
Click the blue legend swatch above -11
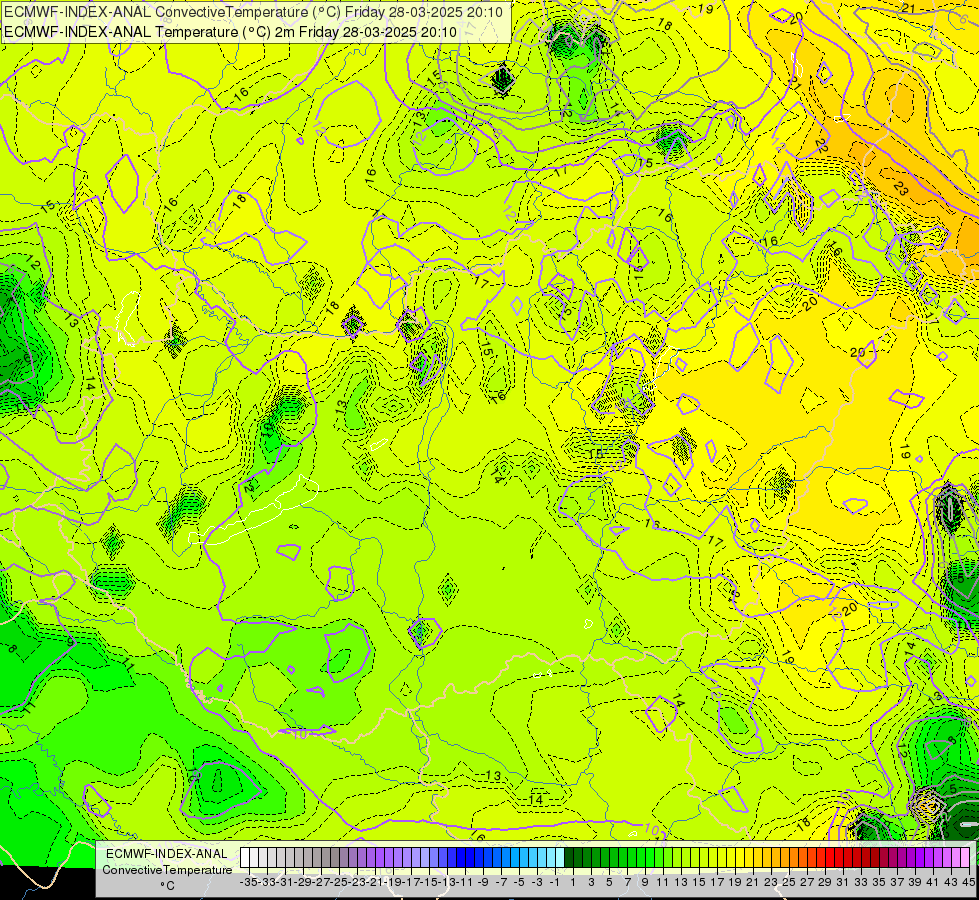[x=461, y=857]
